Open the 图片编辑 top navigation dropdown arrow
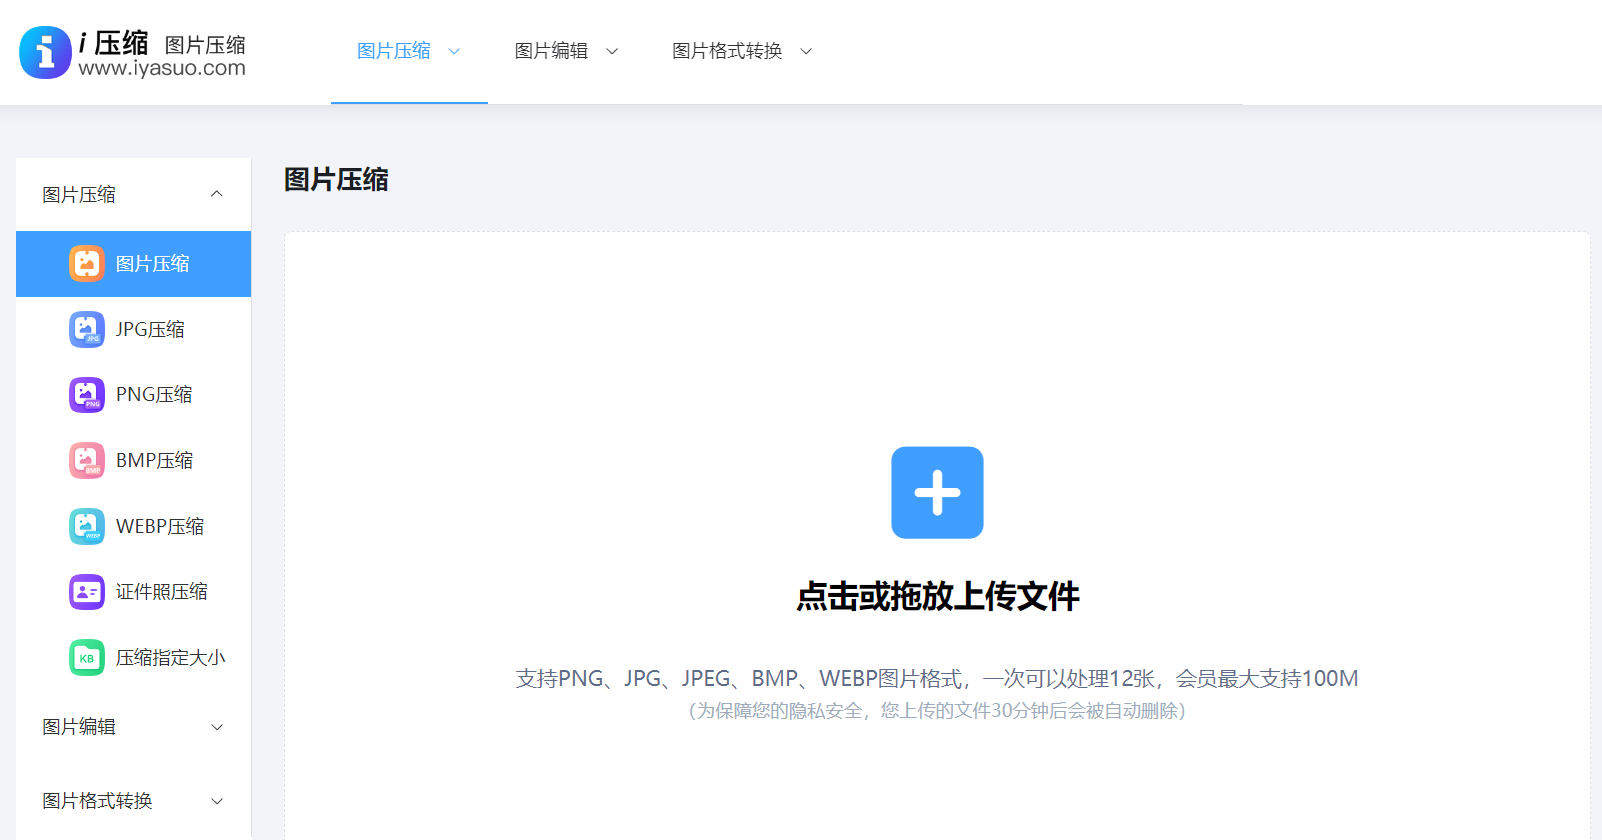The image size is (1602, 840). pos(612,51)
